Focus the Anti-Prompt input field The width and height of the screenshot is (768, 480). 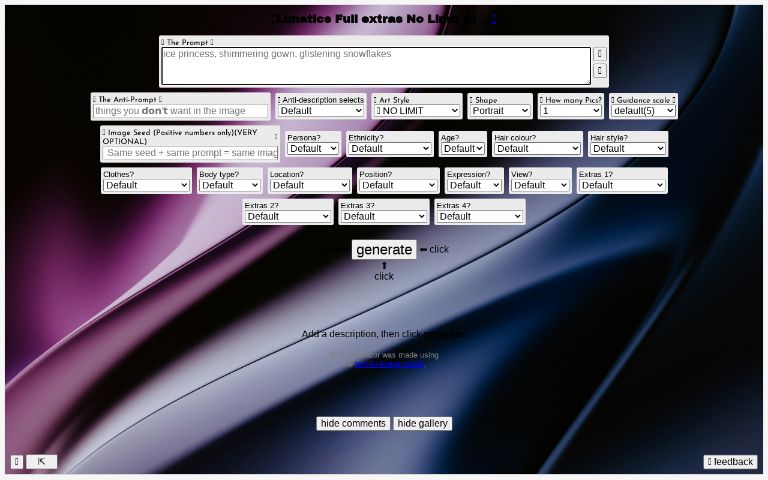pos(181,111)
